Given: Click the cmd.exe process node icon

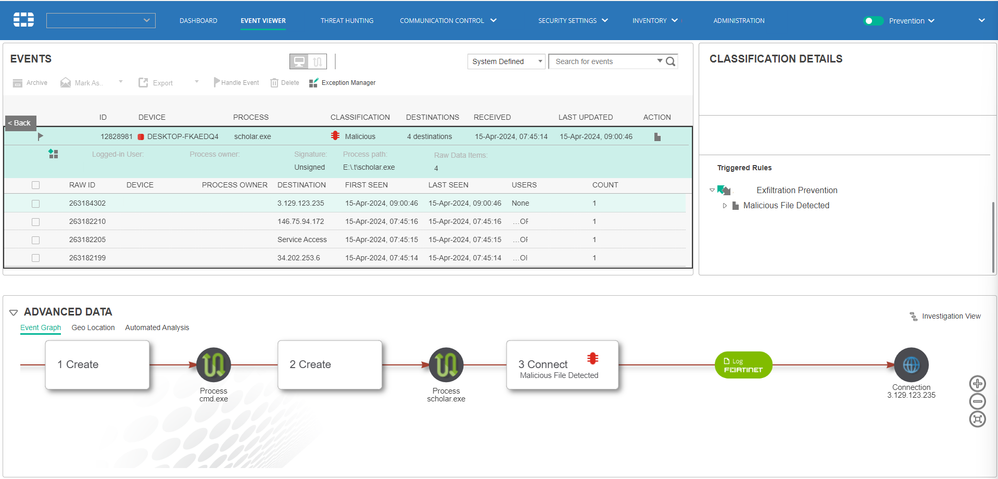Looking at the screenshot, I should click(213, 365).
